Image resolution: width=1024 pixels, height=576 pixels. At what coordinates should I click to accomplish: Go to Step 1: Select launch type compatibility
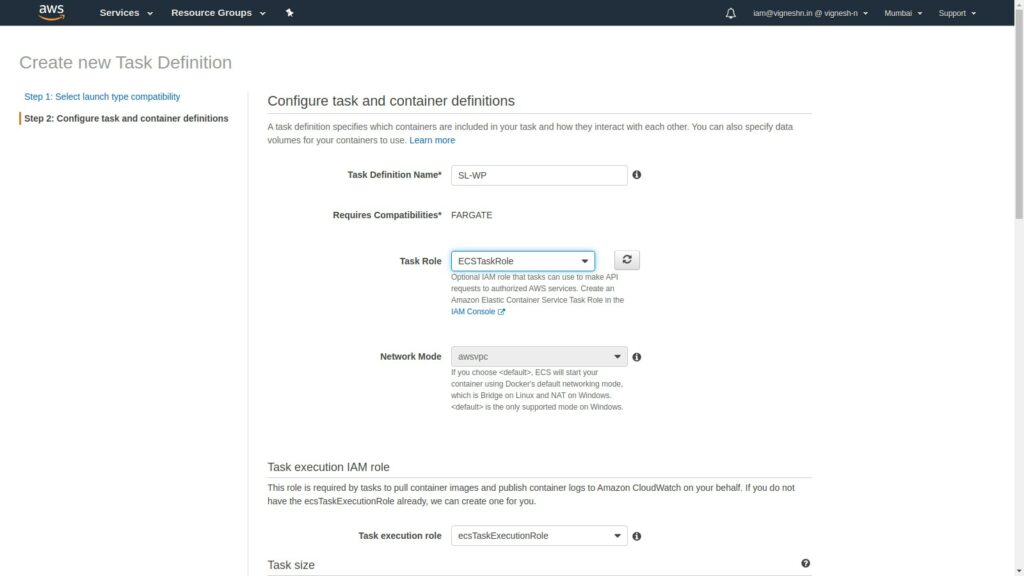coord(102,97)
